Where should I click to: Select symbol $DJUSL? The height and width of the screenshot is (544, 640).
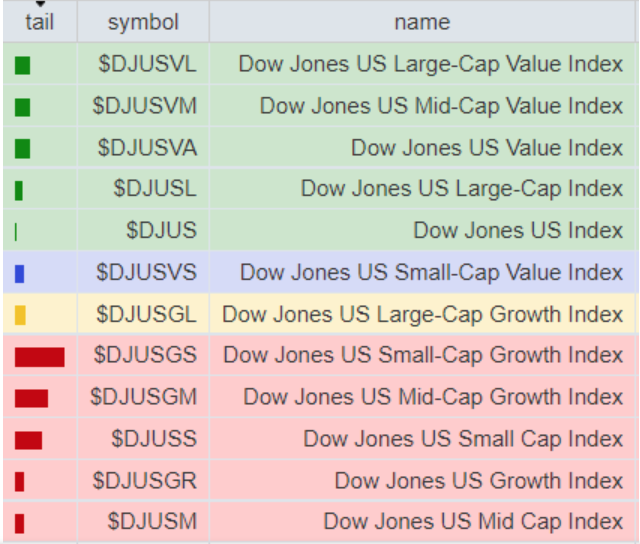[x=155, y=189]
